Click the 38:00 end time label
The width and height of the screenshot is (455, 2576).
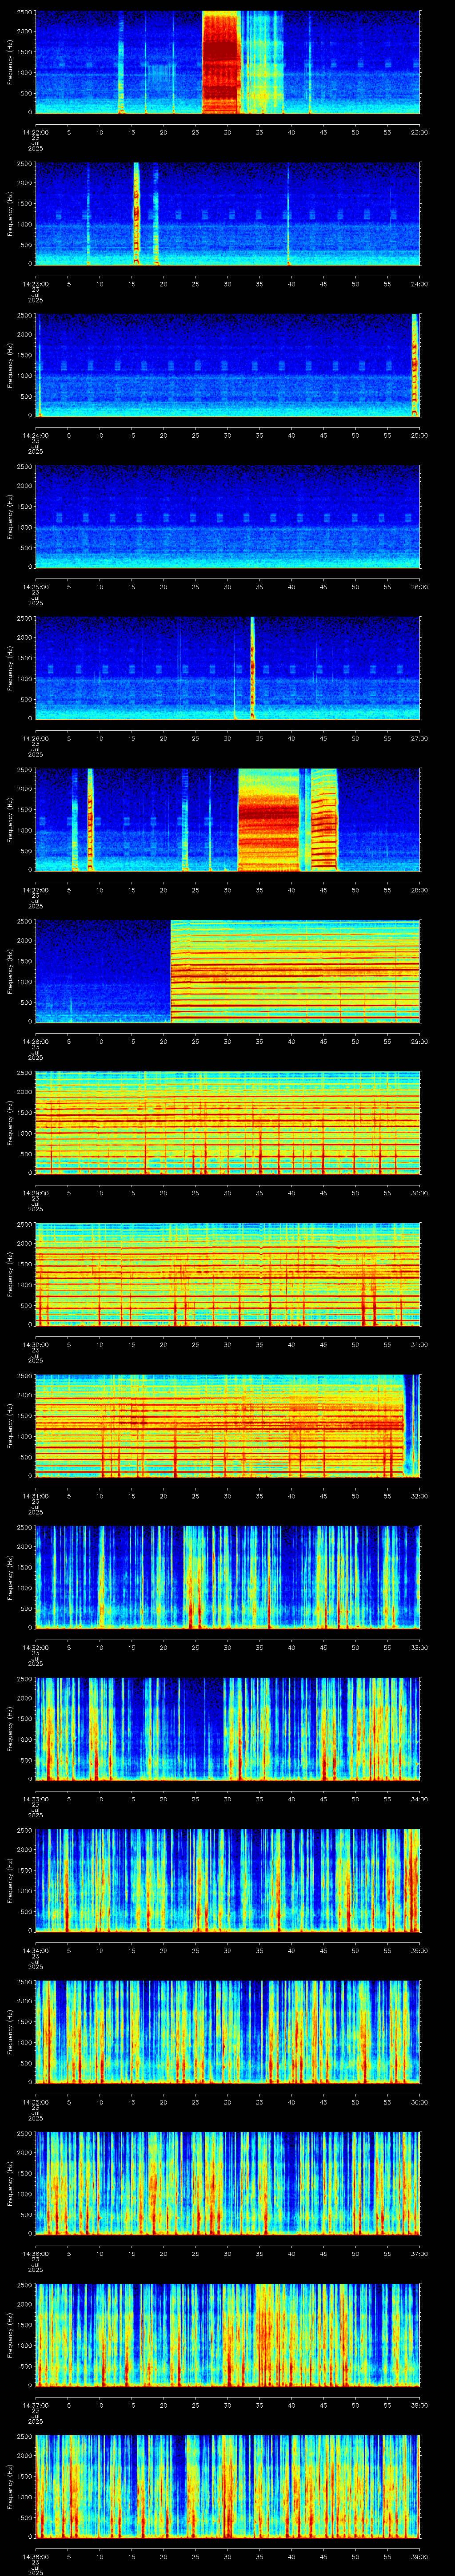[x=419, y=2405]
